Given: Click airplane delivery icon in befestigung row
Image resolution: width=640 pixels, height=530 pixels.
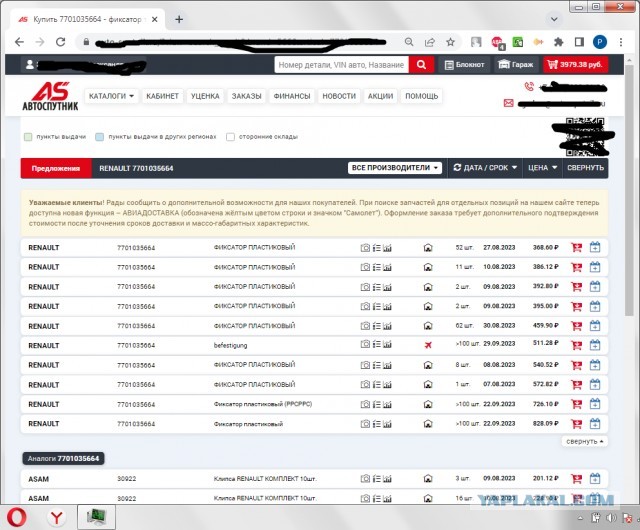Looking at the screenshot, I should tap(428, 345).
